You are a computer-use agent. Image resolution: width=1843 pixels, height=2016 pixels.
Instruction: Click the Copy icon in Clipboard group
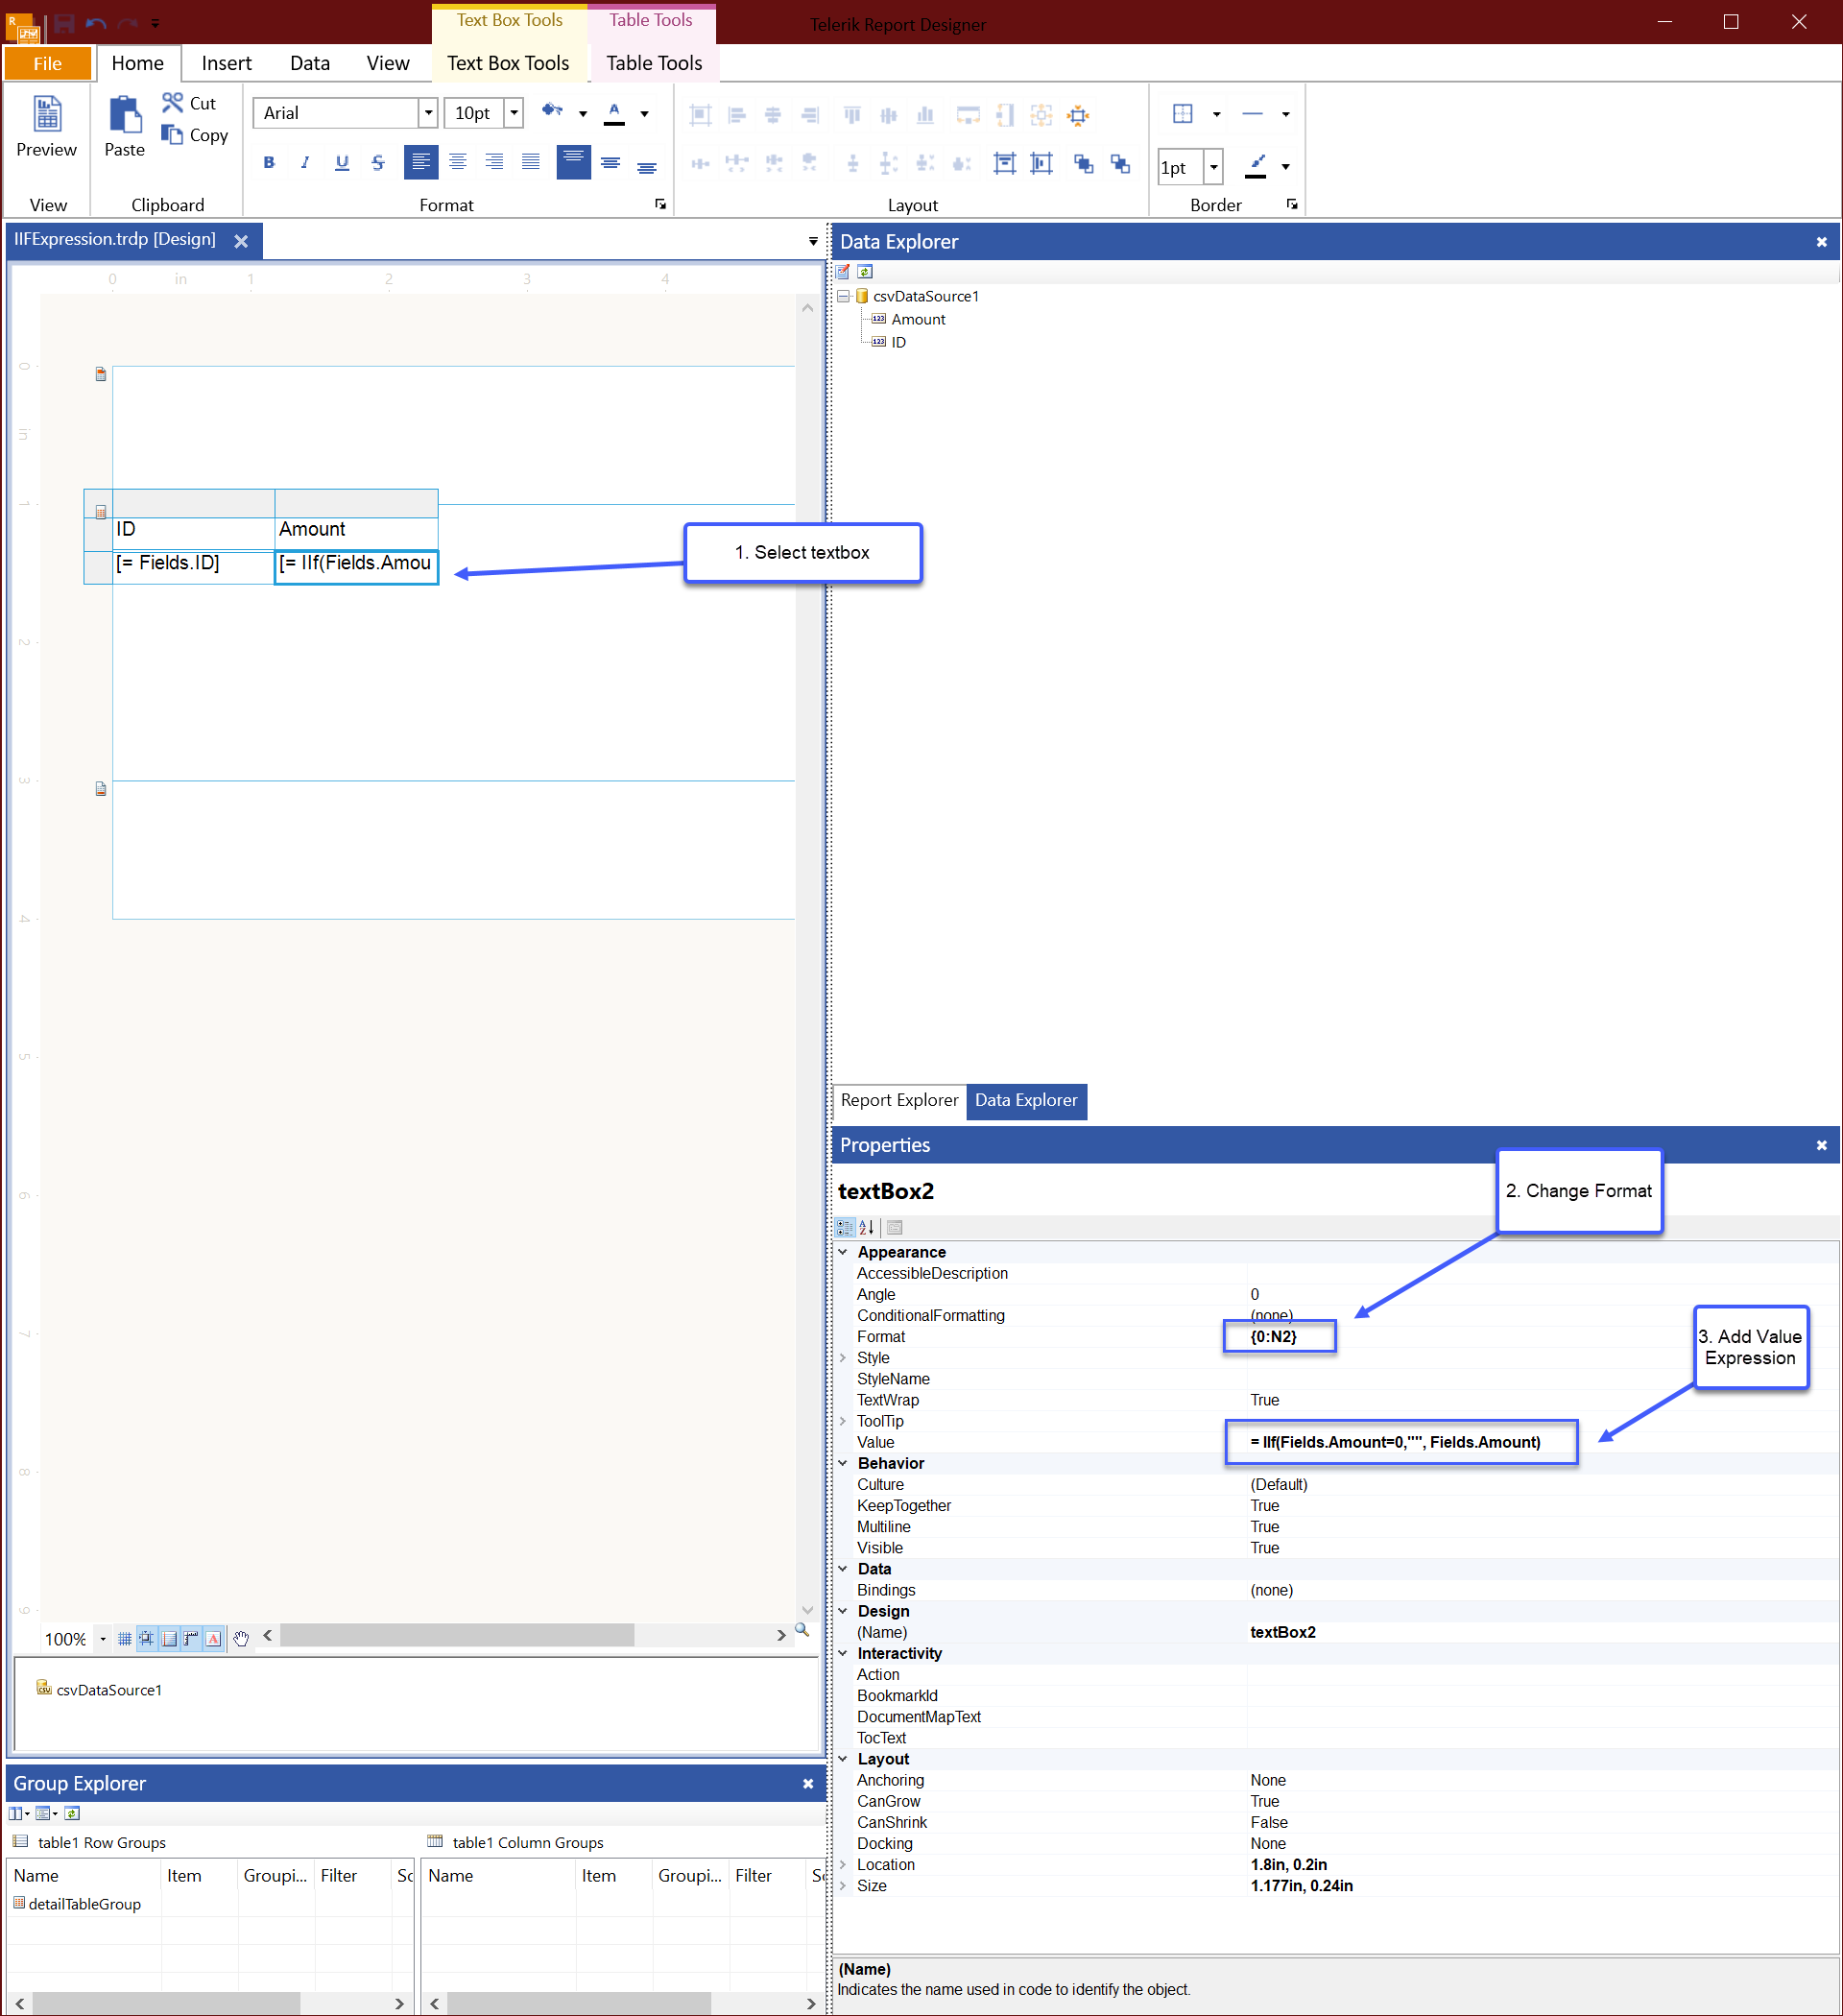[x=173, y=134]
